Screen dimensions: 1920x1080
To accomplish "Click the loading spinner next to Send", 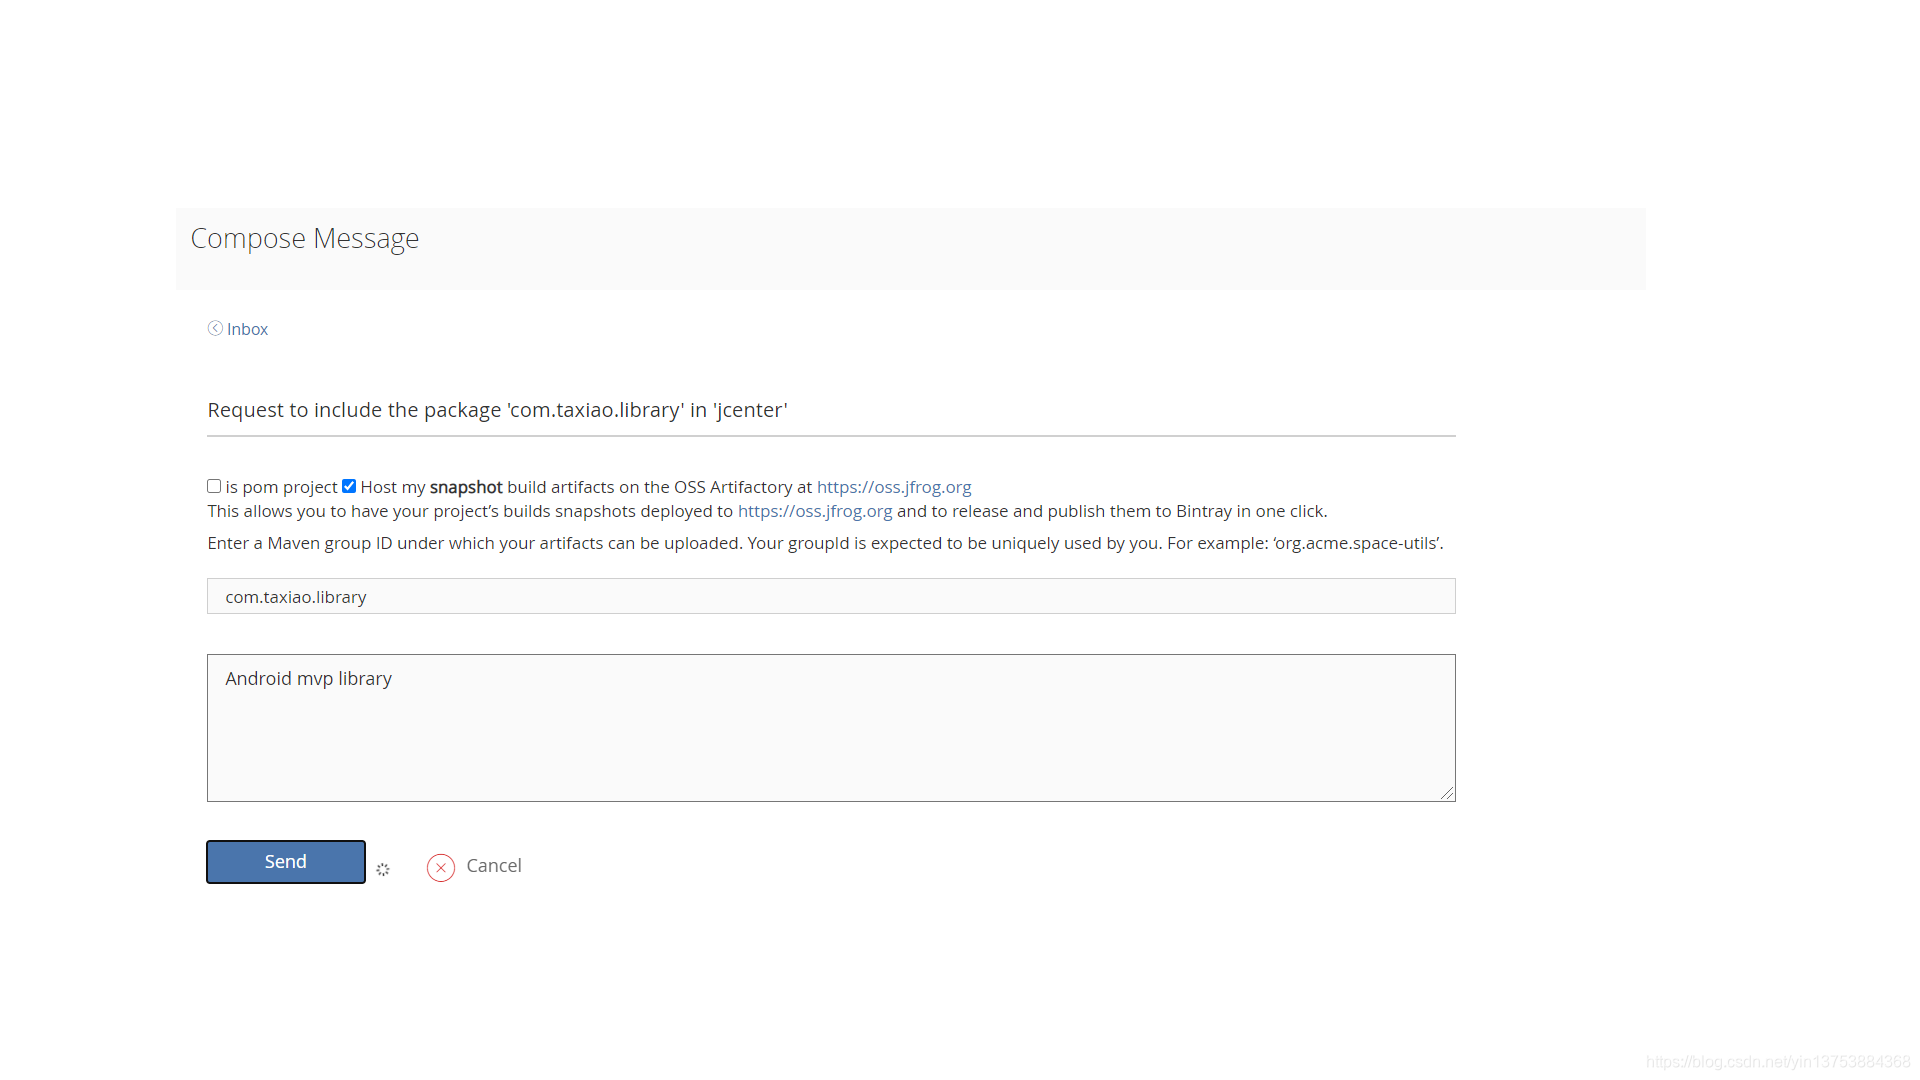I will tap(383, 869).
